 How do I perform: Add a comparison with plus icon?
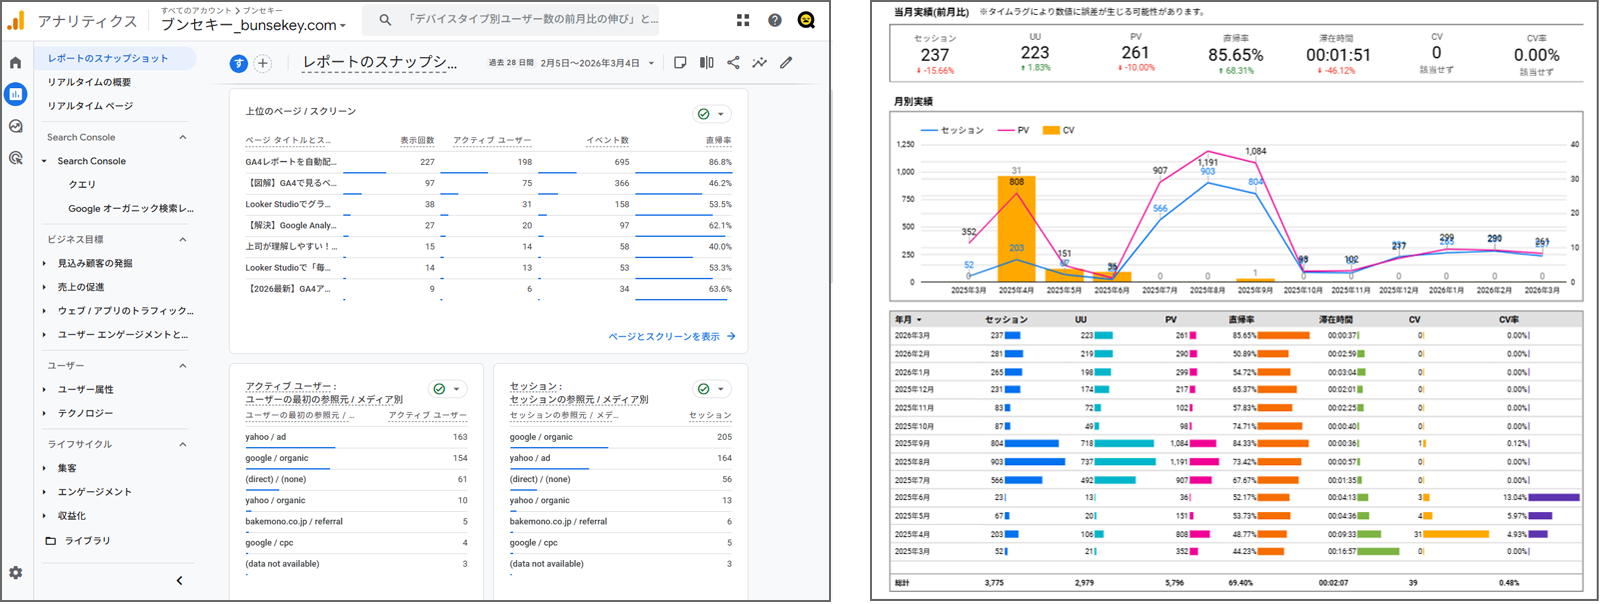click(263, 63)
